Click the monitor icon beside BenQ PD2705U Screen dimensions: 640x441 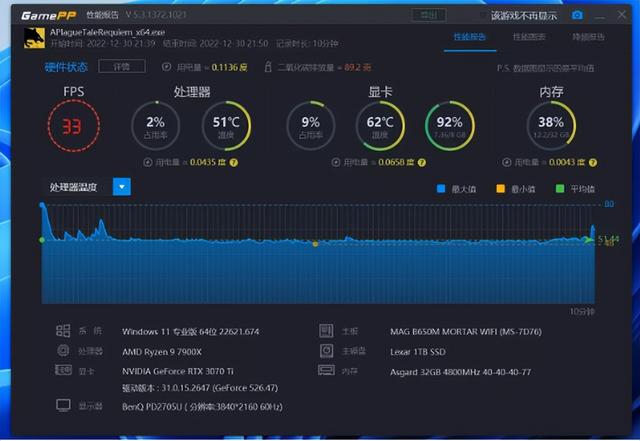pos(63,405)
